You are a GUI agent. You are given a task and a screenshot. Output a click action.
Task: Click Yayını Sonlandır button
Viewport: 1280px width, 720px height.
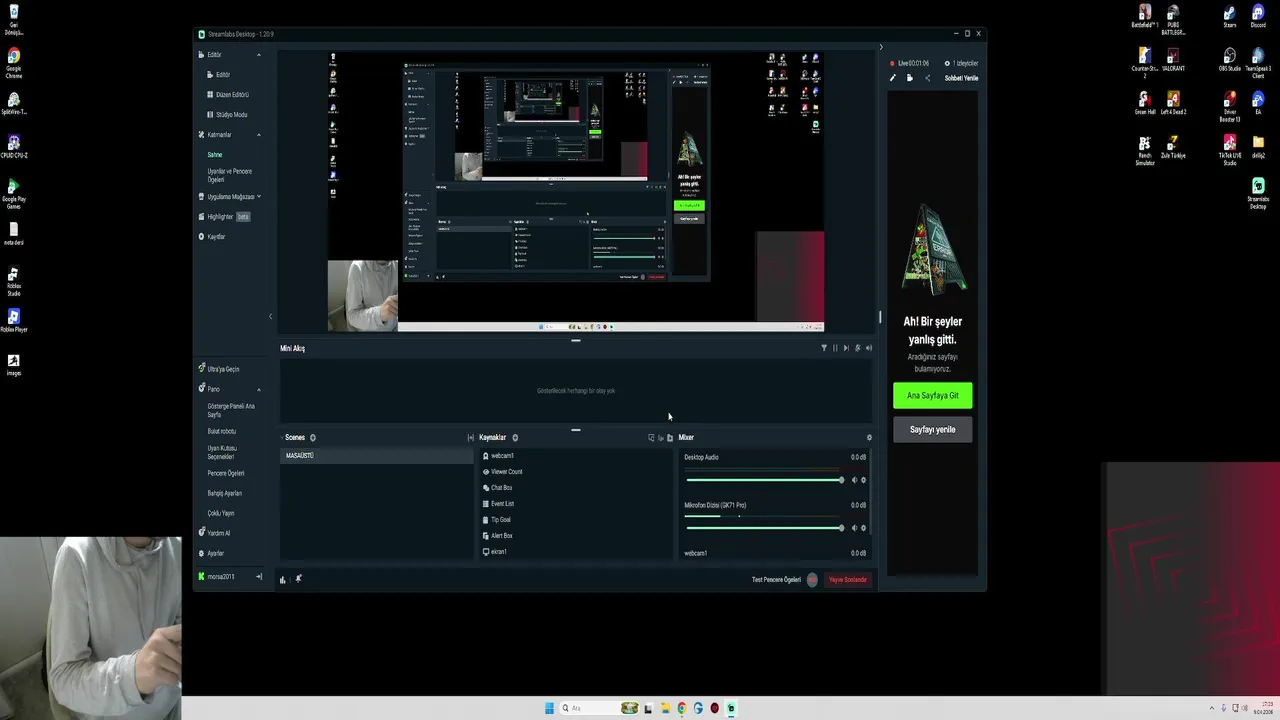pyautogui.click(x=848, y=580)
